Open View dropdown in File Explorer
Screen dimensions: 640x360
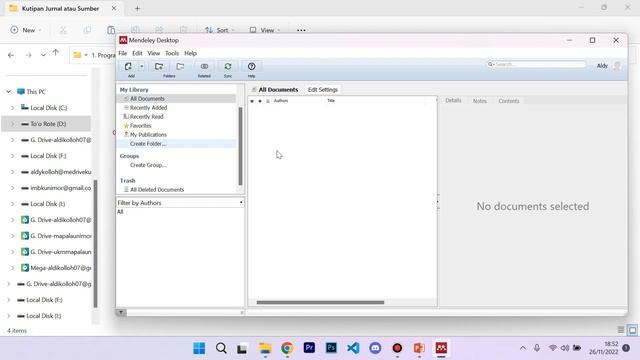coord(264,30)
